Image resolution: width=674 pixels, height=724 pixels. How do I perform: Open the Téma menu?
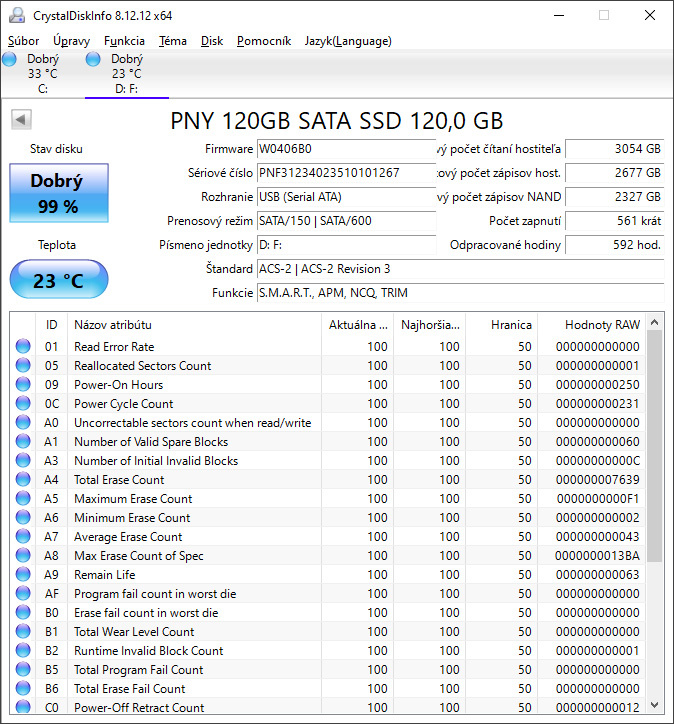pos(173,41)
